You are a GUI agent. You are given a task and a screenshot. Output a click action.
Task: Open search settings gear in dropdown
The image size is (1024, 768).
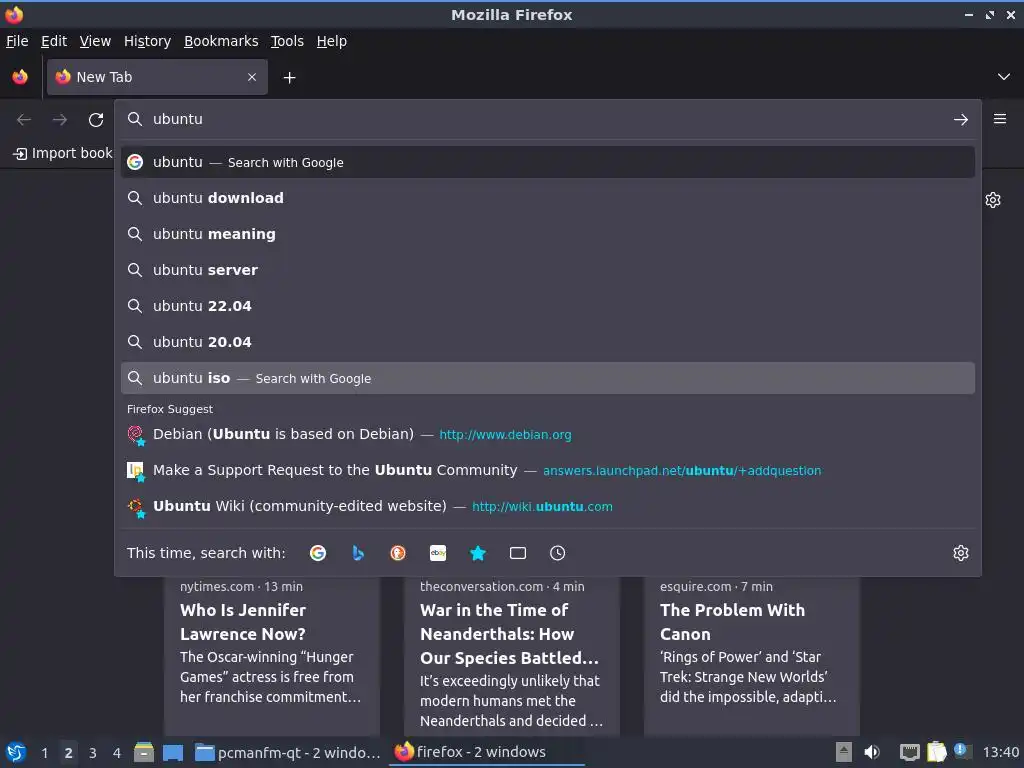pos(961,553)
